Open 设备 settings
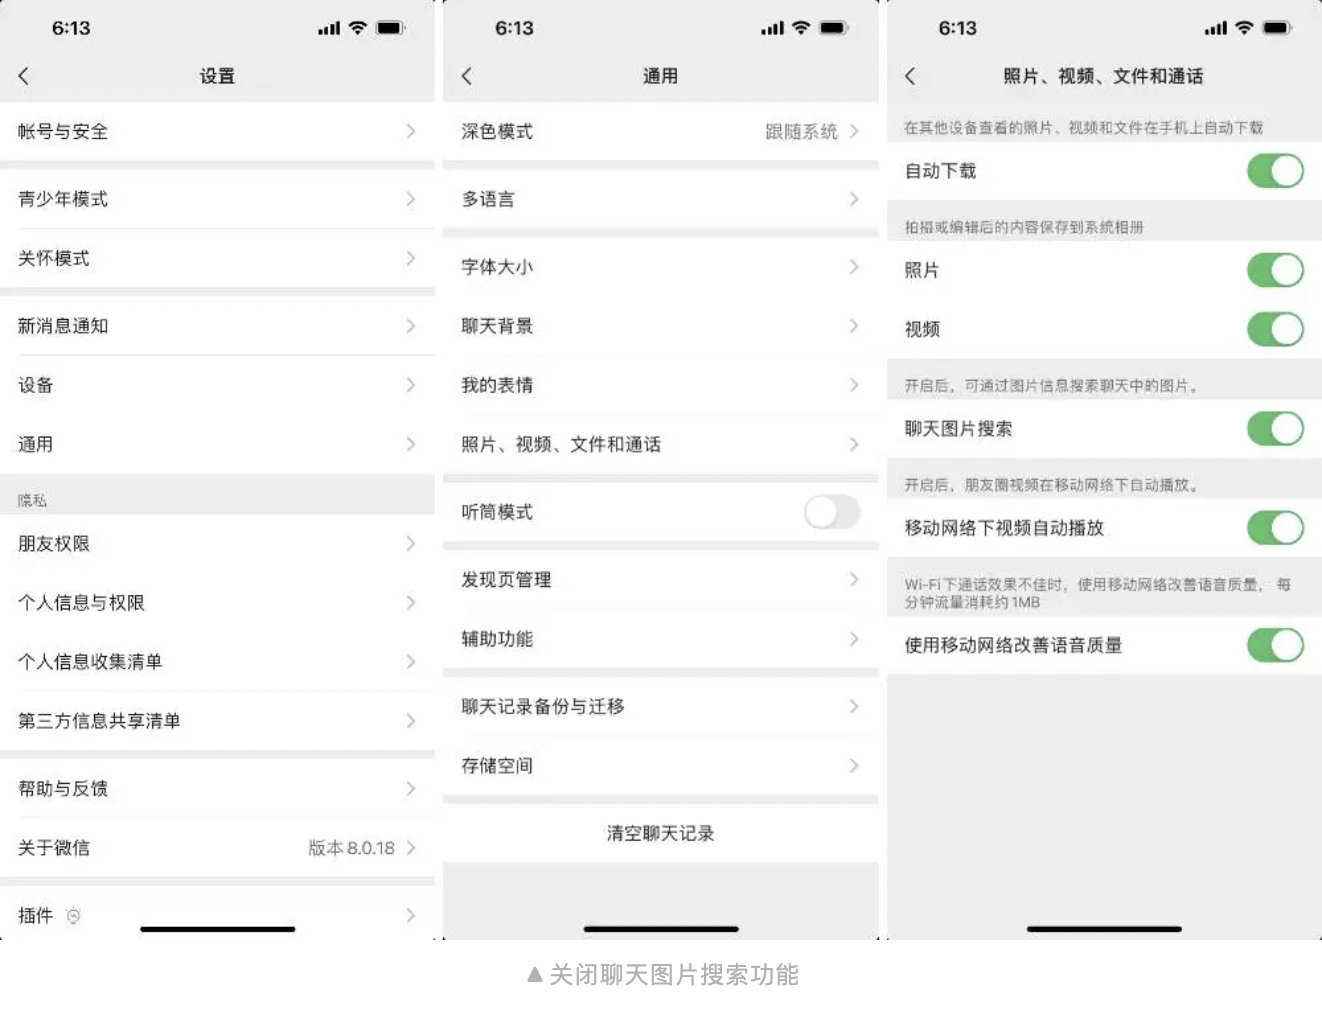Screen dimensions: 1322x1014 tap(218, 385)
